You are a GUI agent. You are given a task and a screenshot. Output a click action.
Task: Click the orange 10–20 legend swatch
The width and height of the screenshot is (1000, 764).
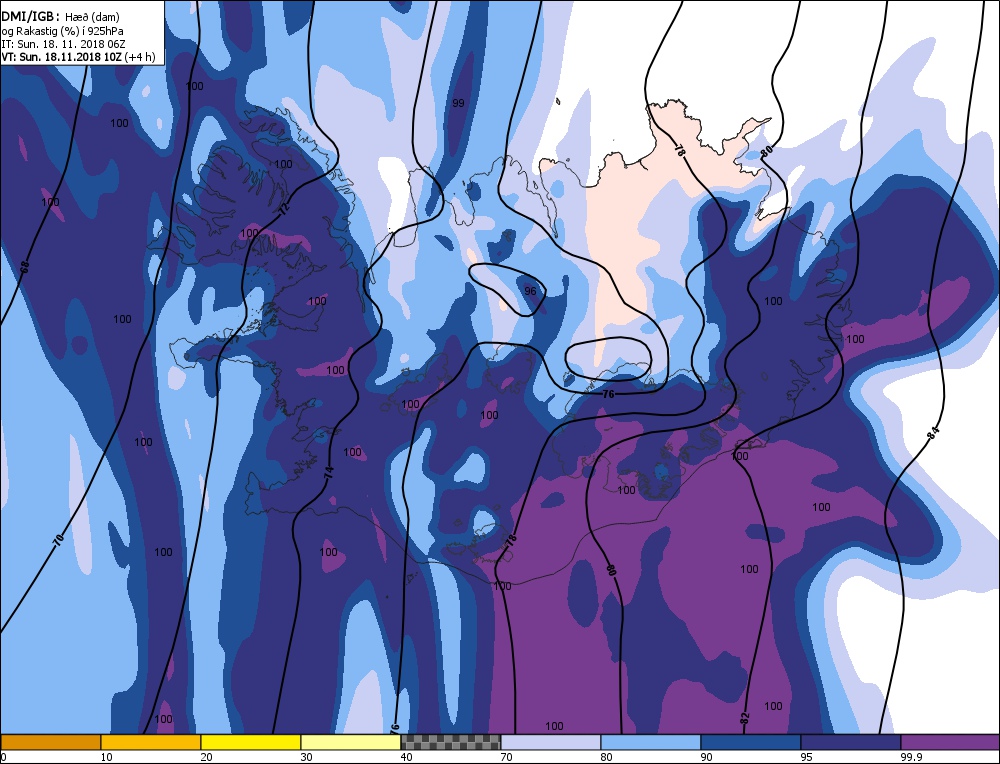coord(151,742)
